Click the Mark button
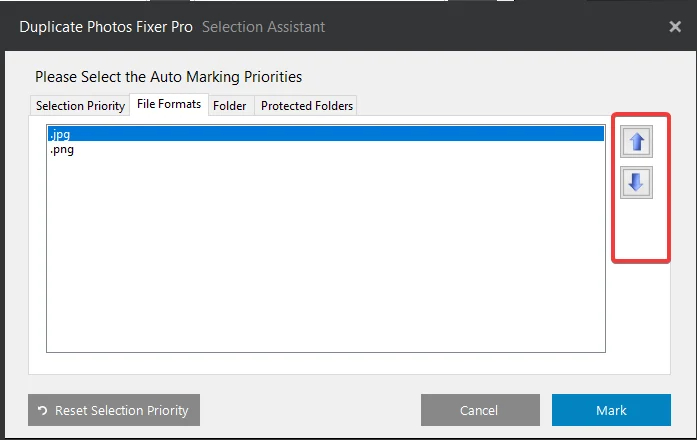This screenshot has height=440, width=697. (611, 410)
